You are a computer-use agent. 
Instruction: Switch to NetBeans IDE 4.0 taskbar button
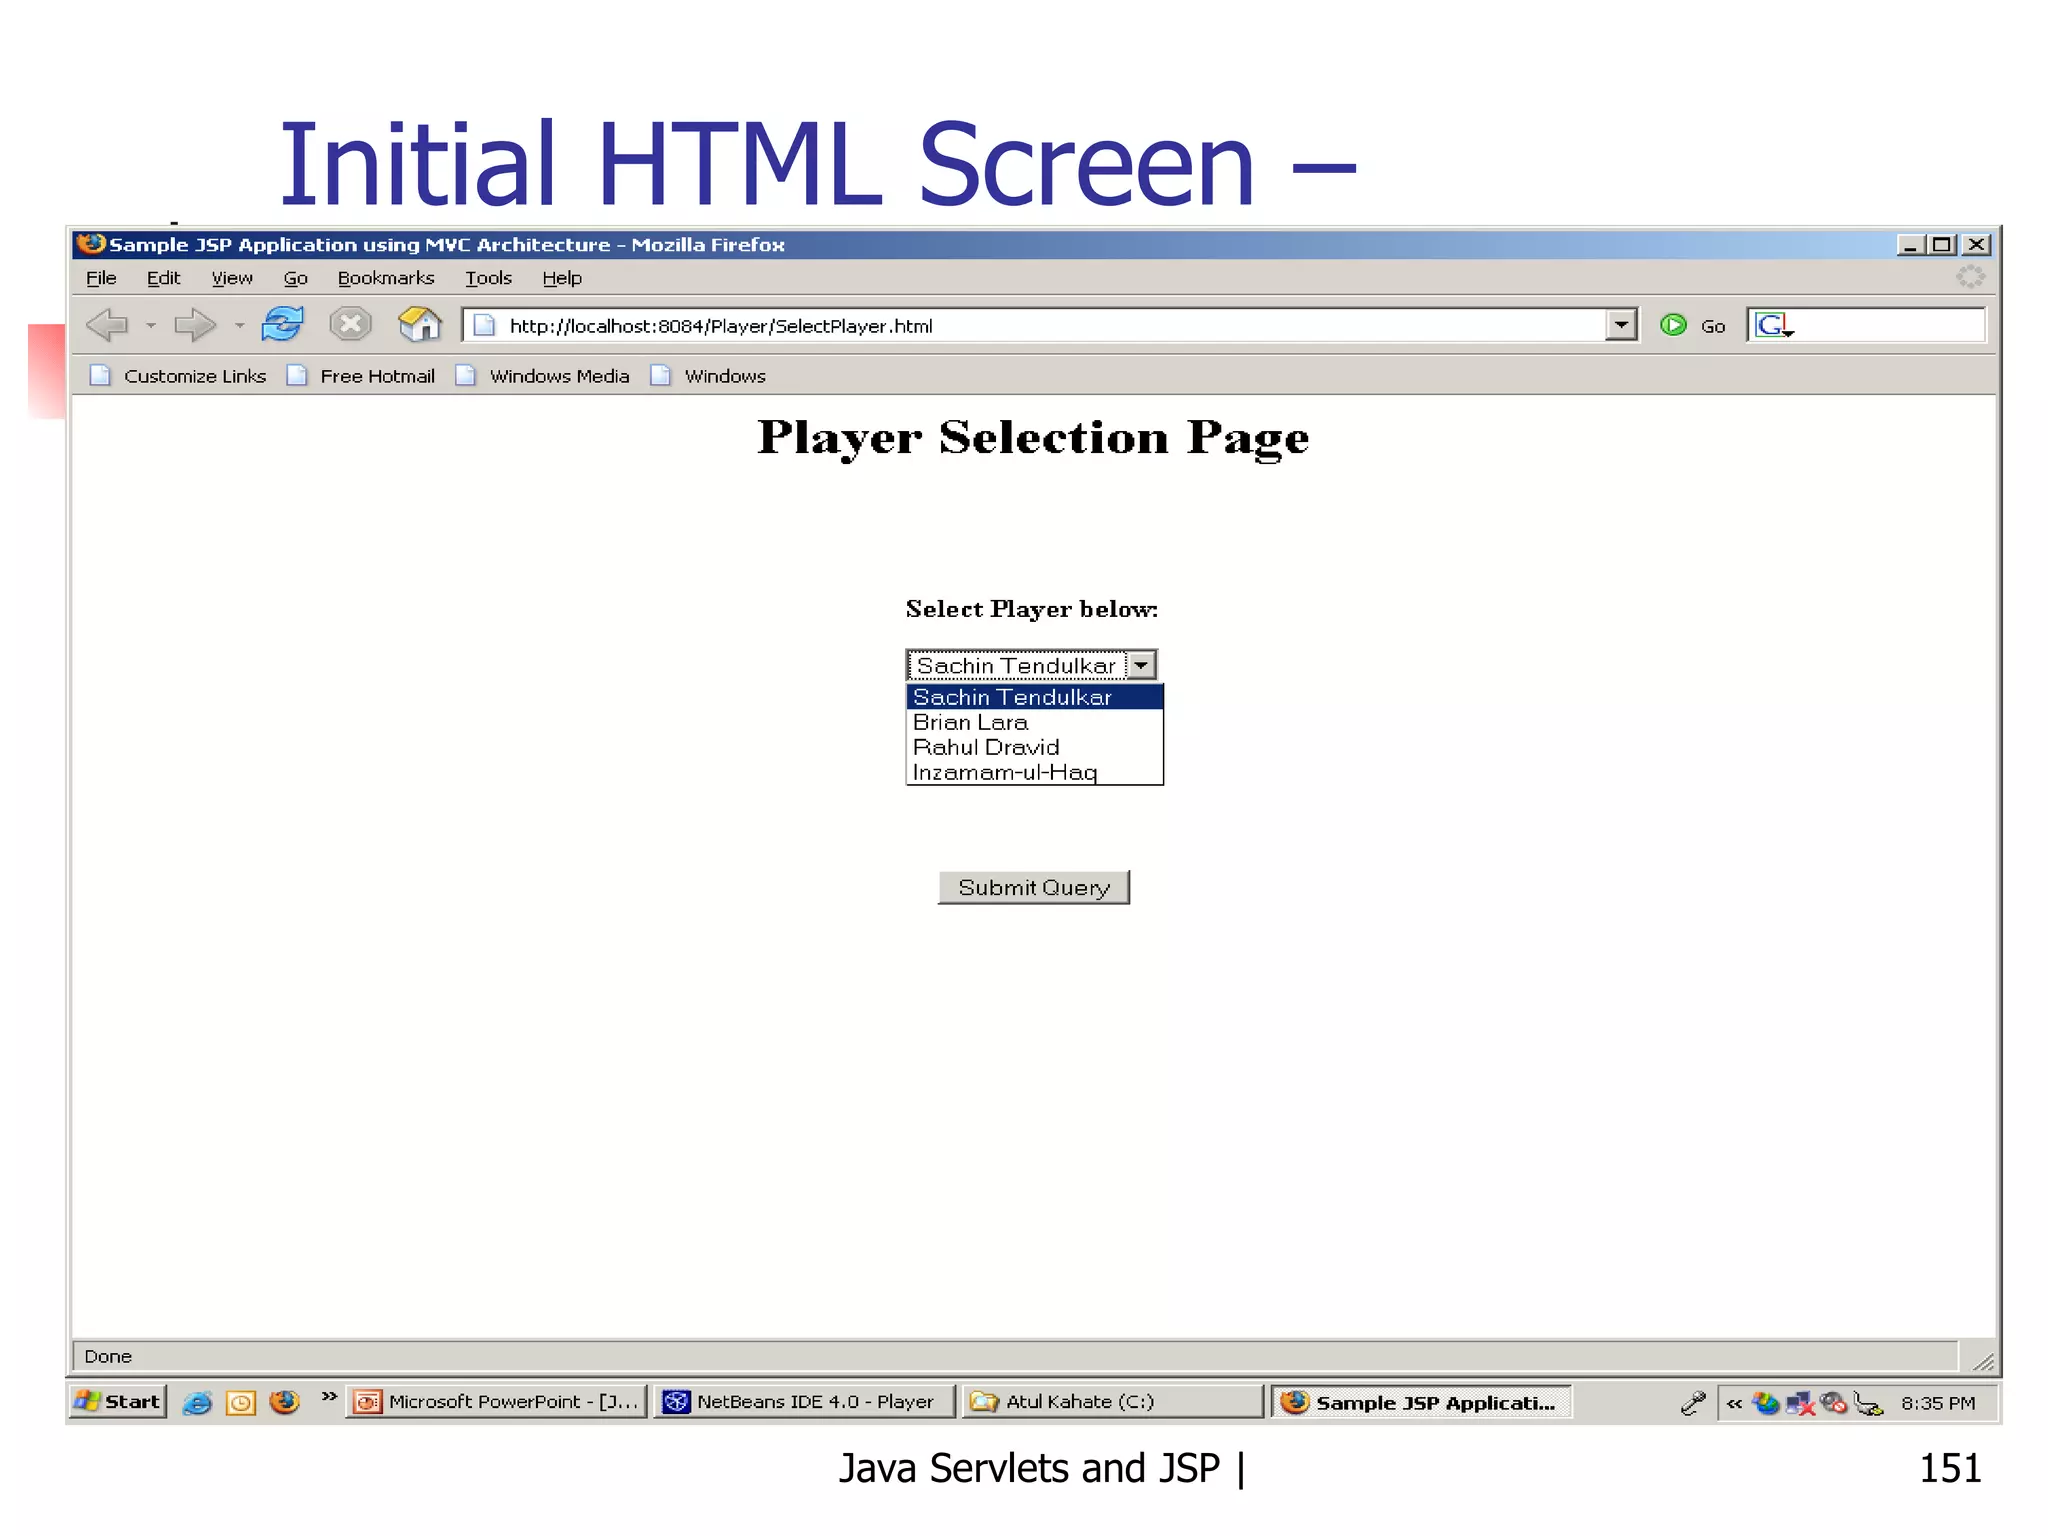tap(805, 1402)
